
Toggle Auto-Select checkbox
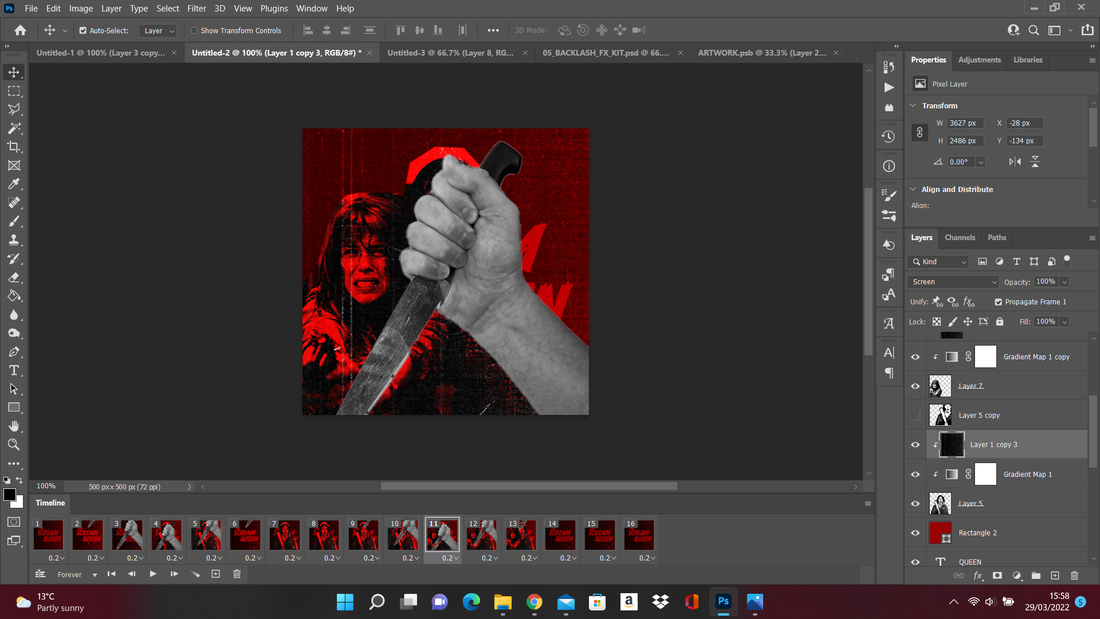coord(83,31)
